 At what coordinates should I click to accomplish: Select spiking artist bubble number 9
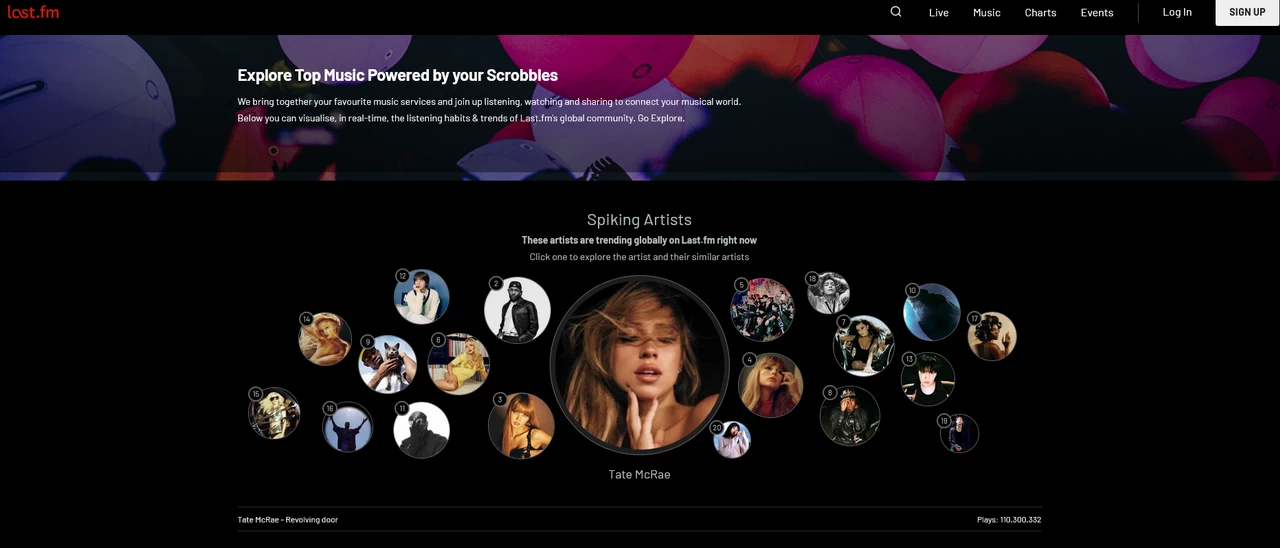click(387, 364)
